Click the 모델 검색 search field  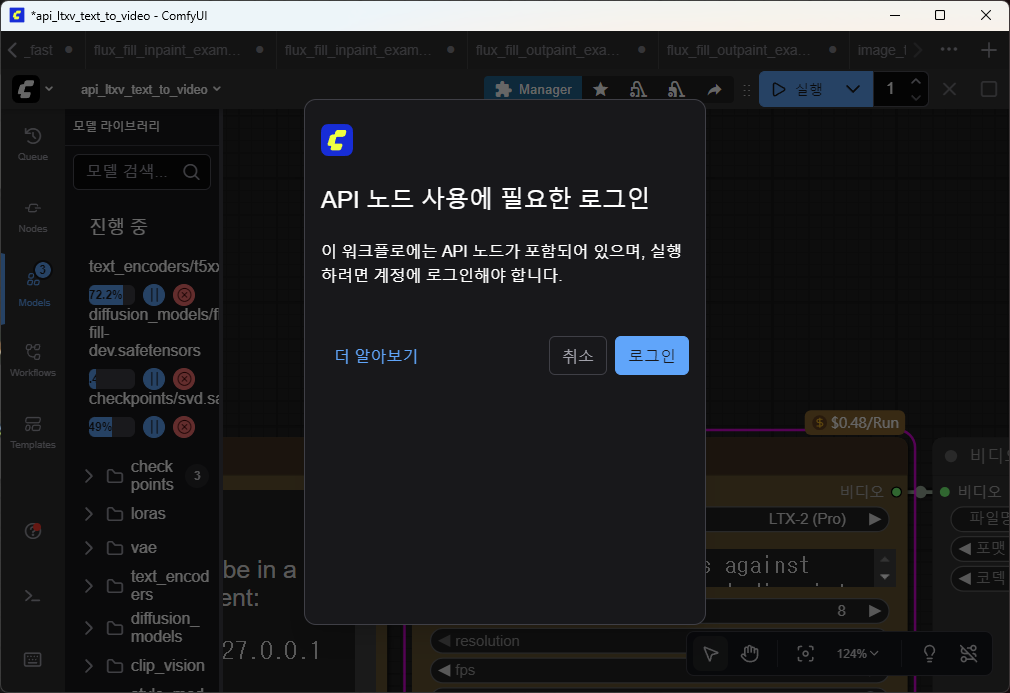coord(130,171)
